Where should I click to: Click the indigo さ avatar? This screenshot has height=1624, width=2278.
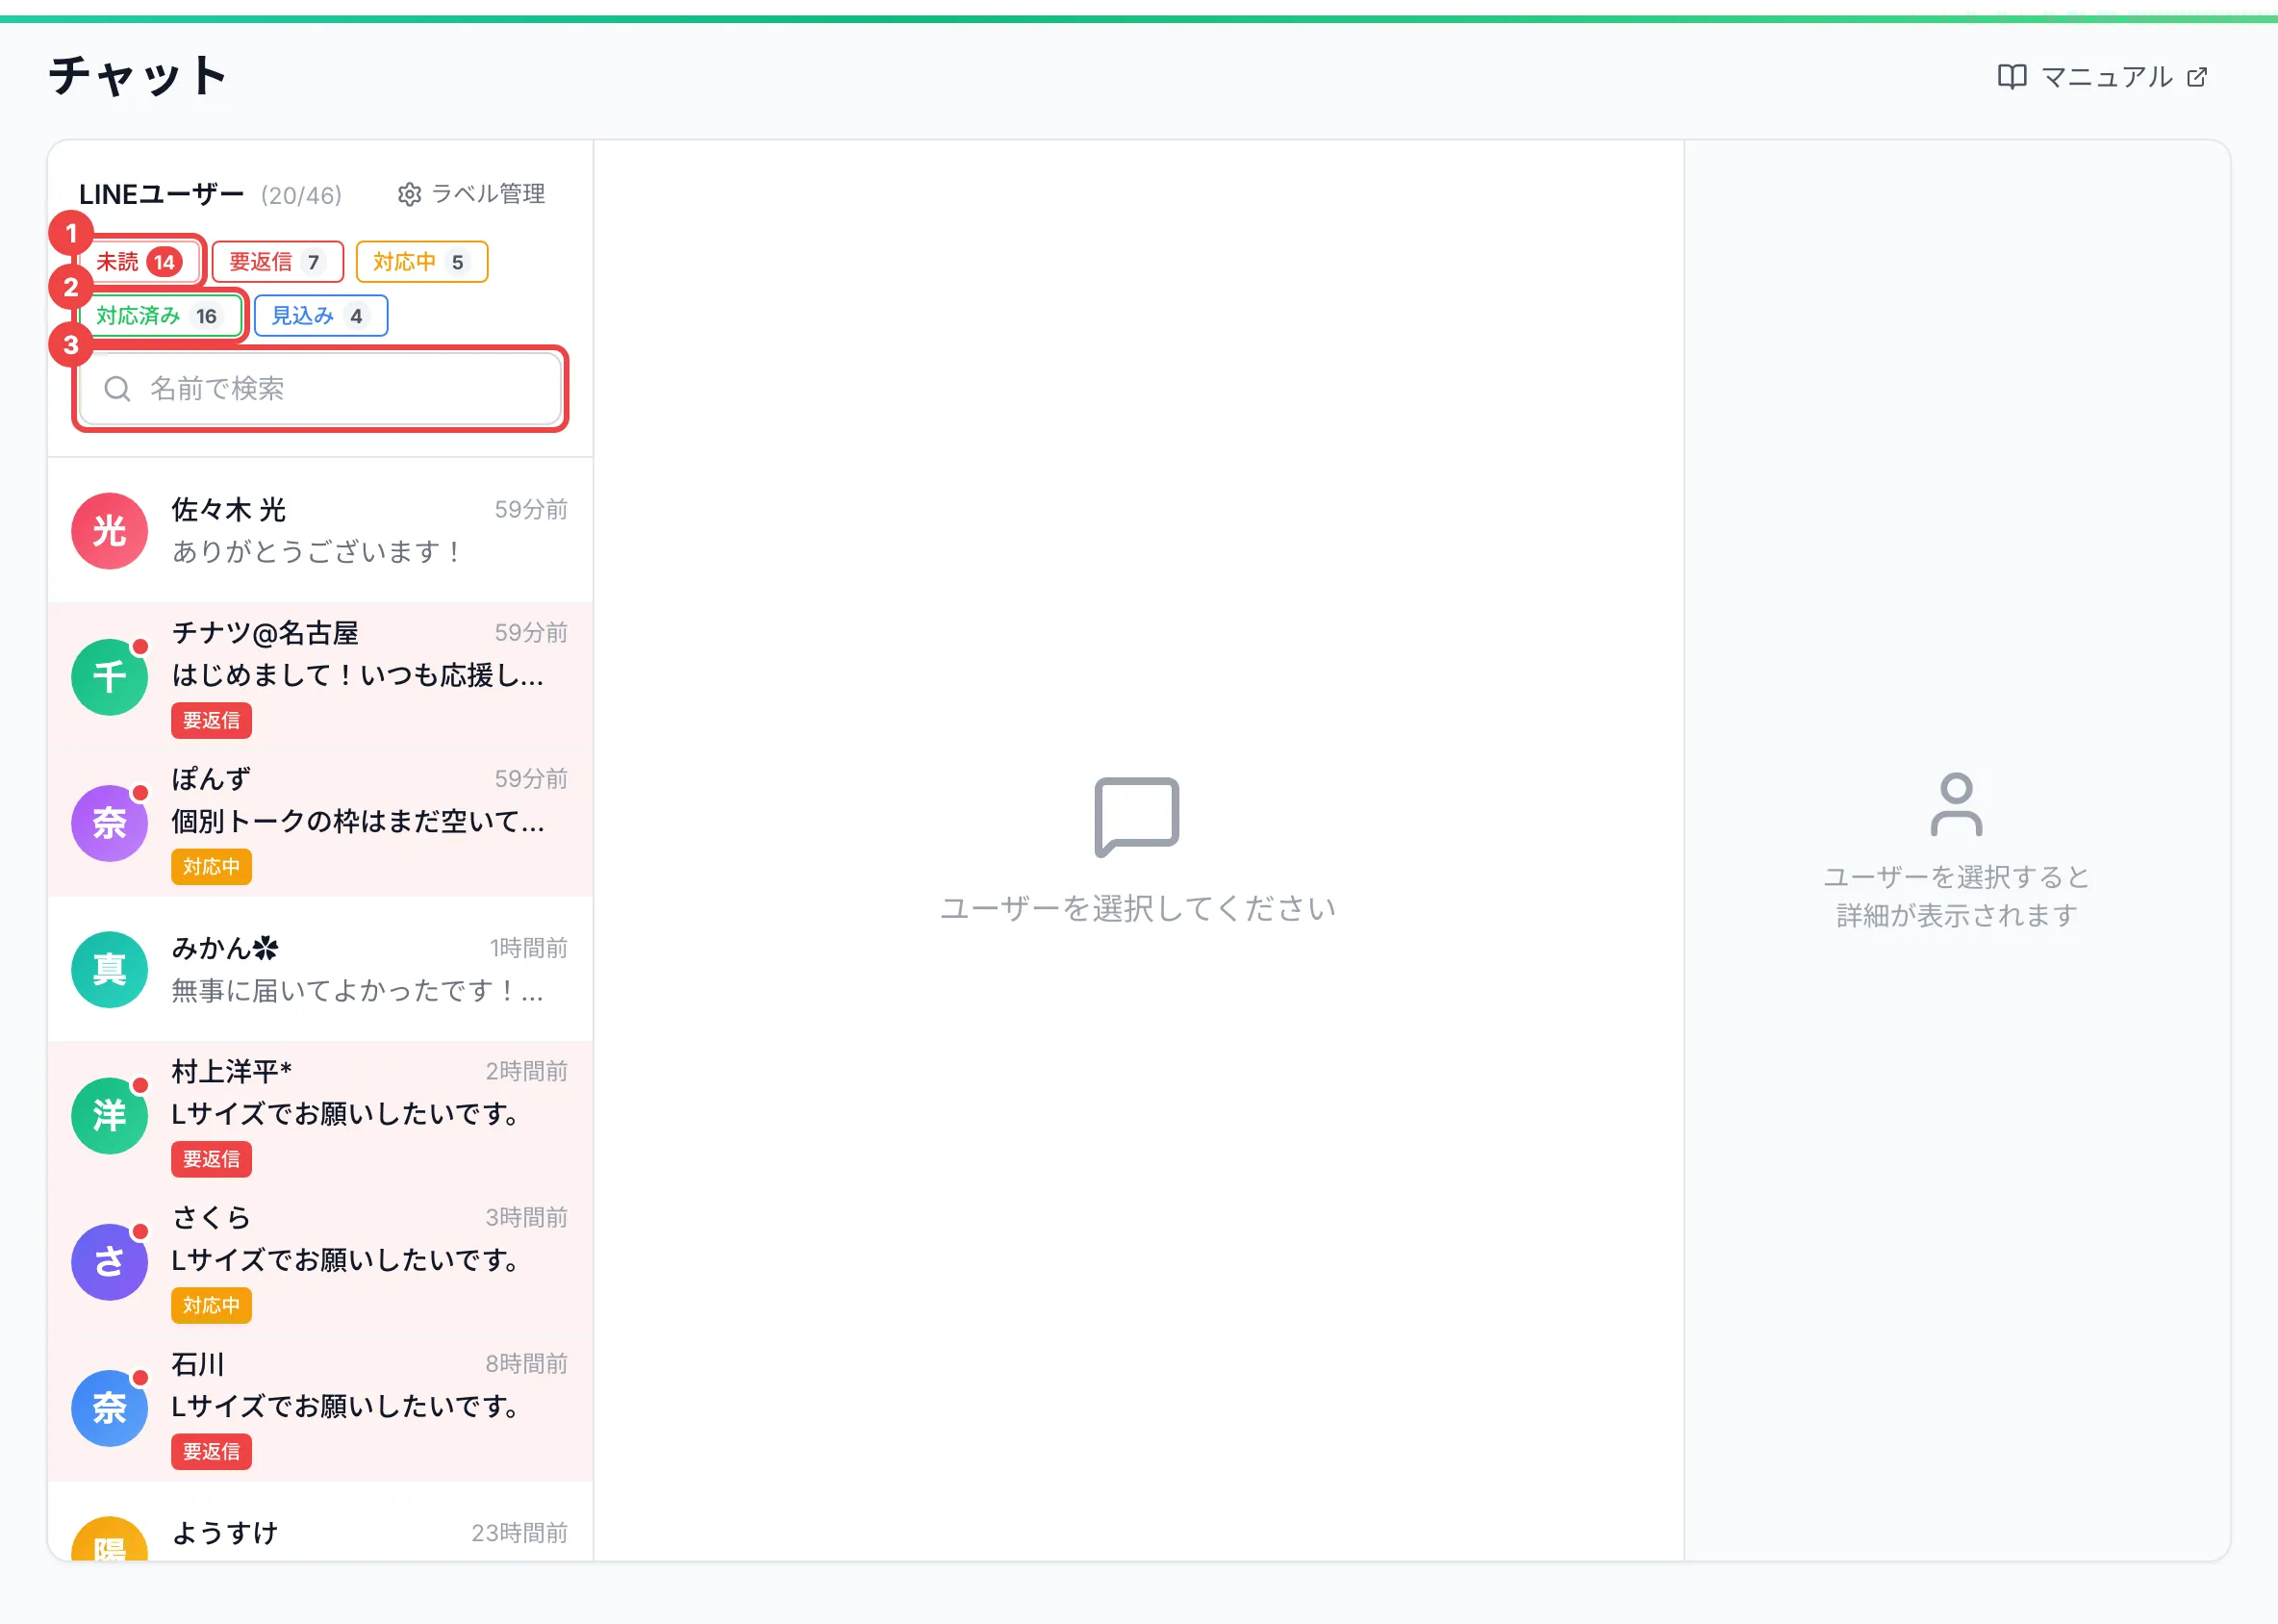(x=109, y=1263)
